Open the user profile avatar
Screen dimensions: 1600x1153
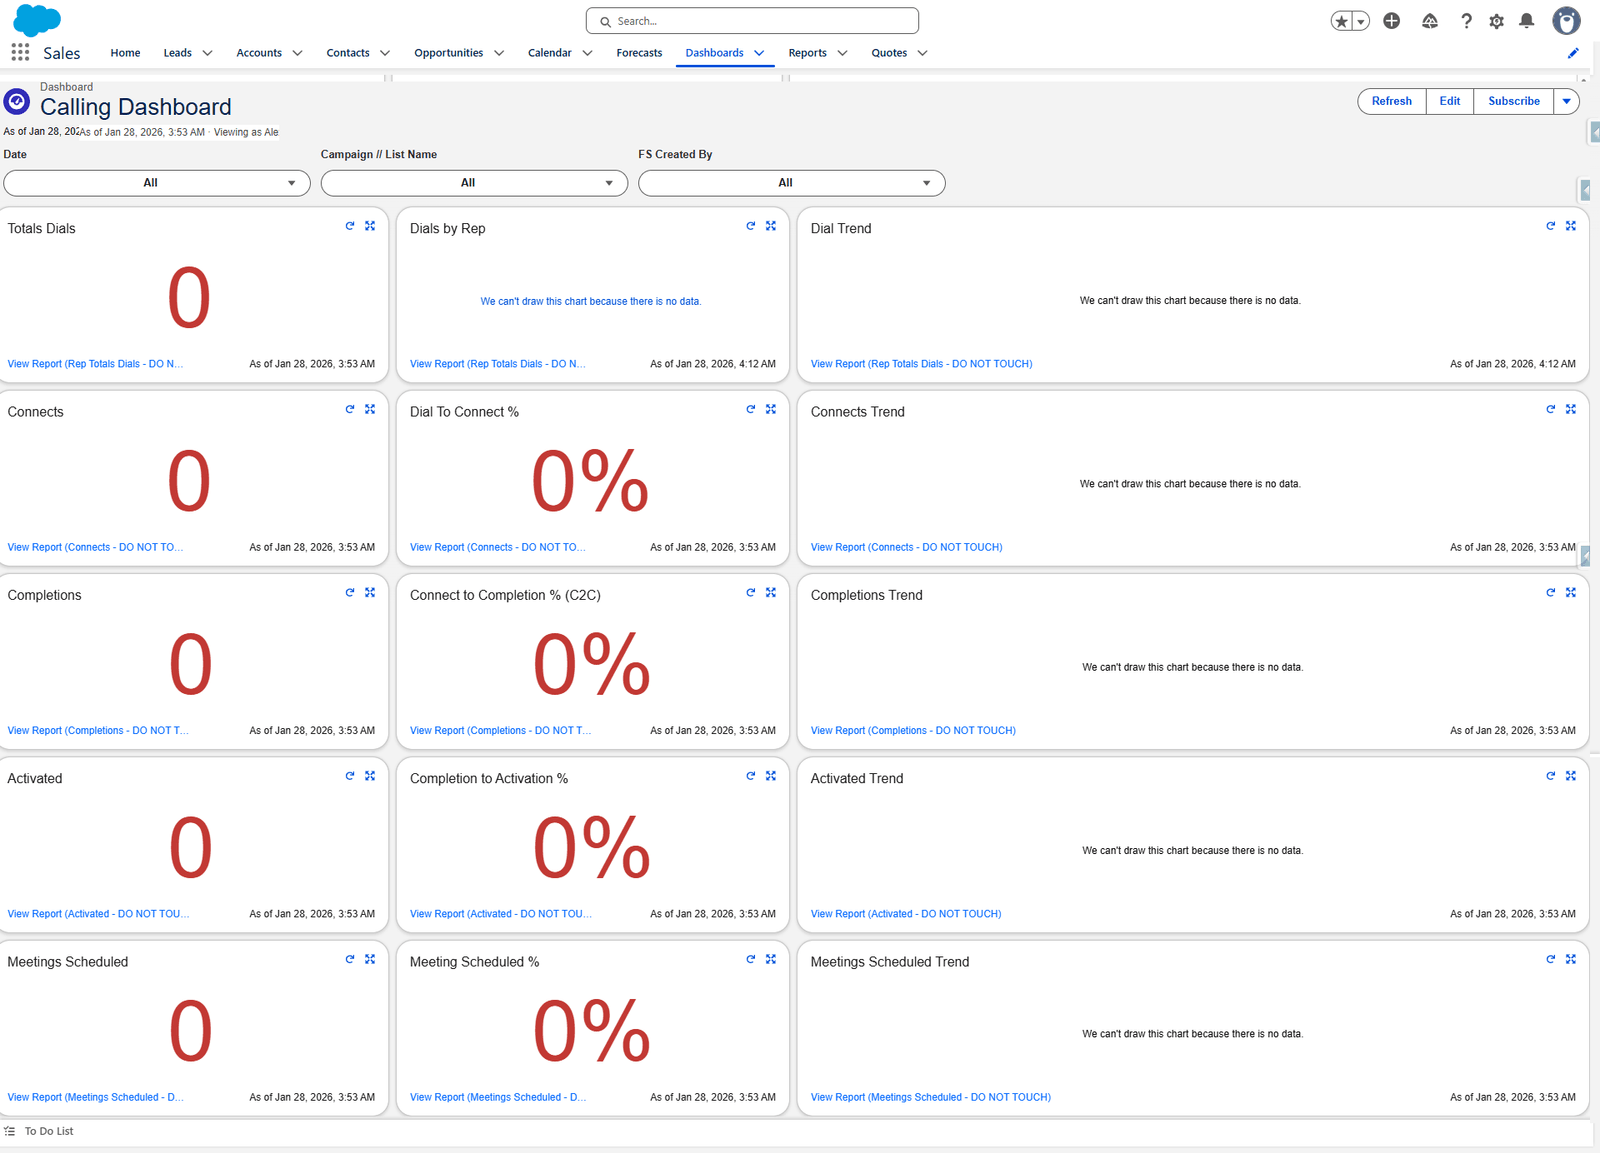pyautogui.click(x=1566, y=20)
